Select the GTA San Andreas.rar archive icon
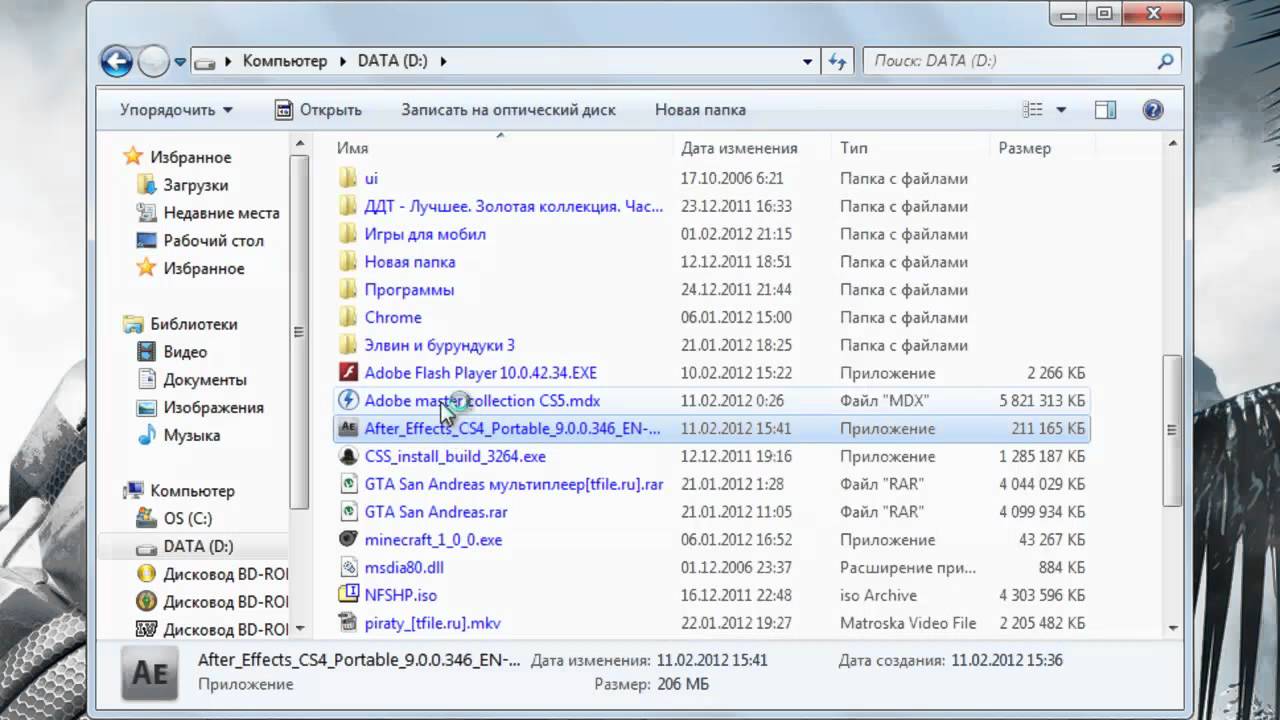The width and height of the screenshot is (1280, 720). [348, 512]
